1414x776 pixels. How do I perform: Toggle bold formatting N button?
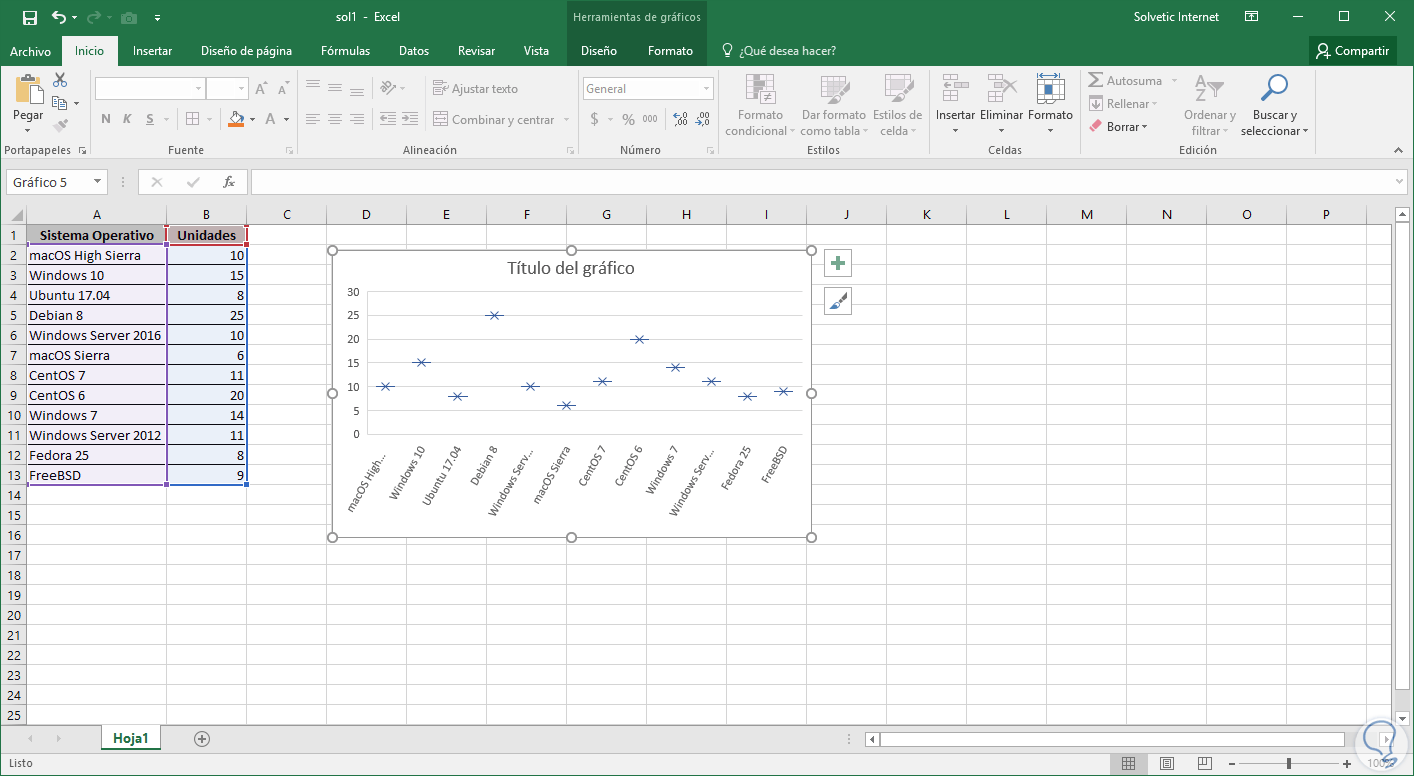106,120
